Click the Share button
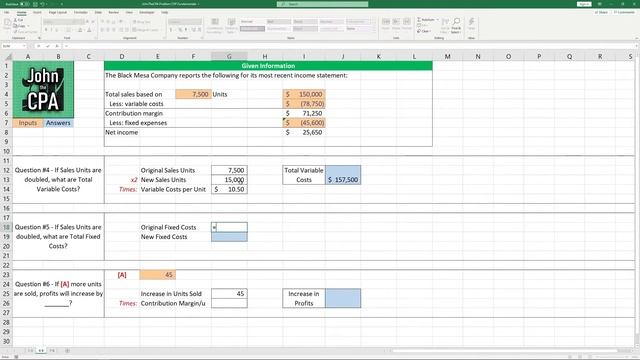This screenshot has height=360, width=640. click(602, 13)
